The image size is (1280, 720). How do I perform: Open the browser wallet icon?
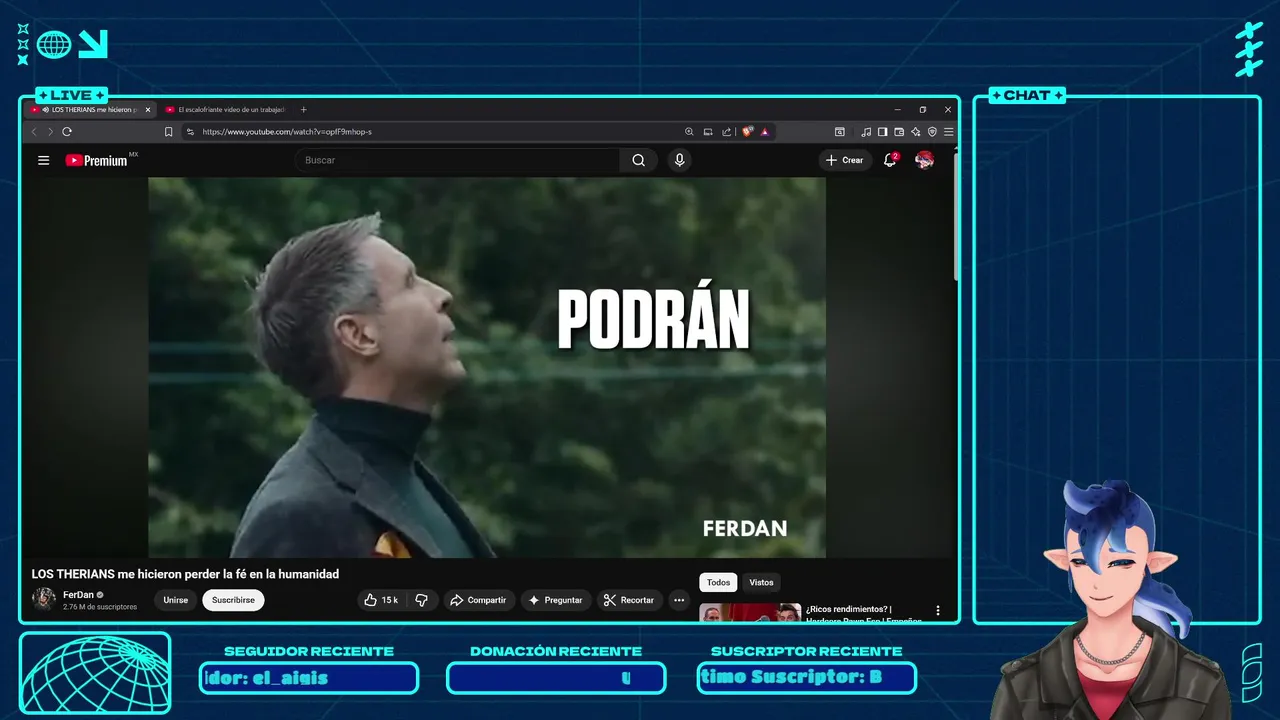899,132
